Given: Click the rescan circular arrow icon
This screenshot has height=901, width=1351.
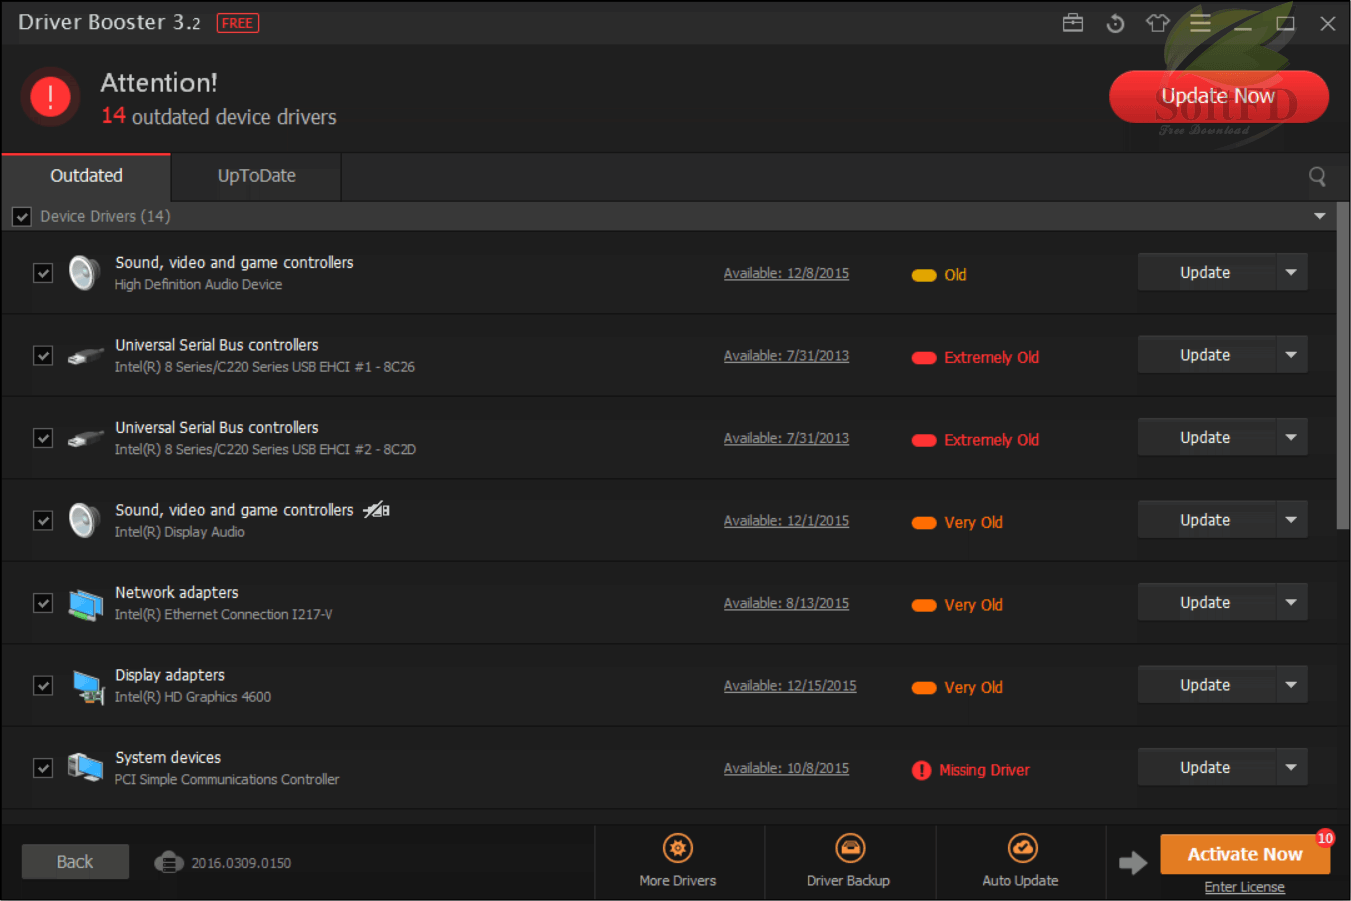Looking at the screenshot, I should tap(1115, 22).
